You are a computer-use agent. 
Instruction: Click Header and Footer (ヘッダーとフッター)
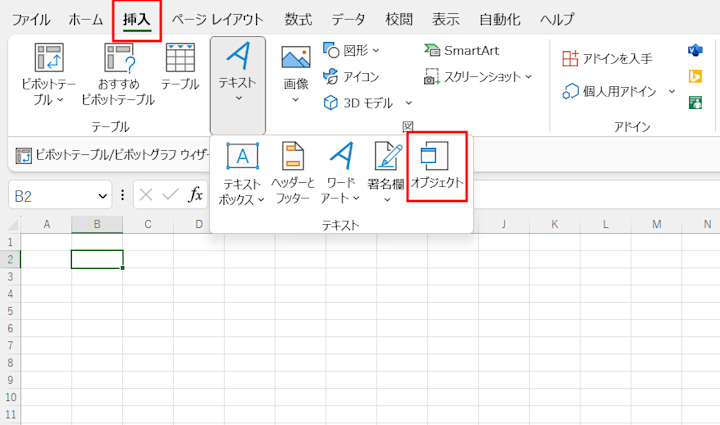[292, 173]
